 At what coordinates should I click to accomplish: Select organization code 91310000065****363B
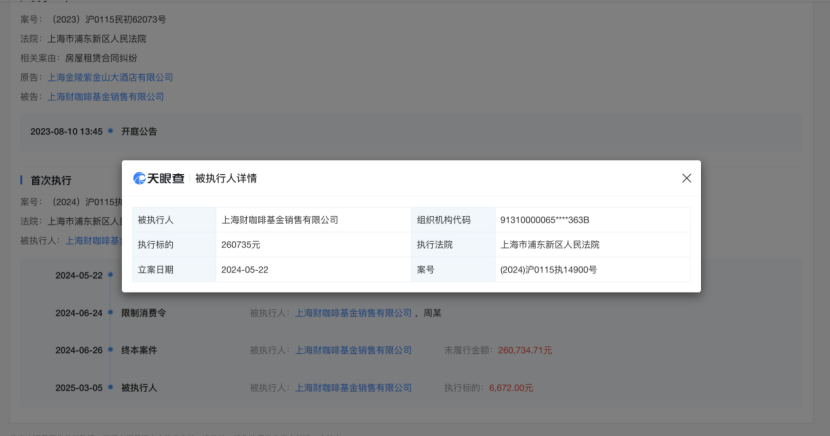545,220
